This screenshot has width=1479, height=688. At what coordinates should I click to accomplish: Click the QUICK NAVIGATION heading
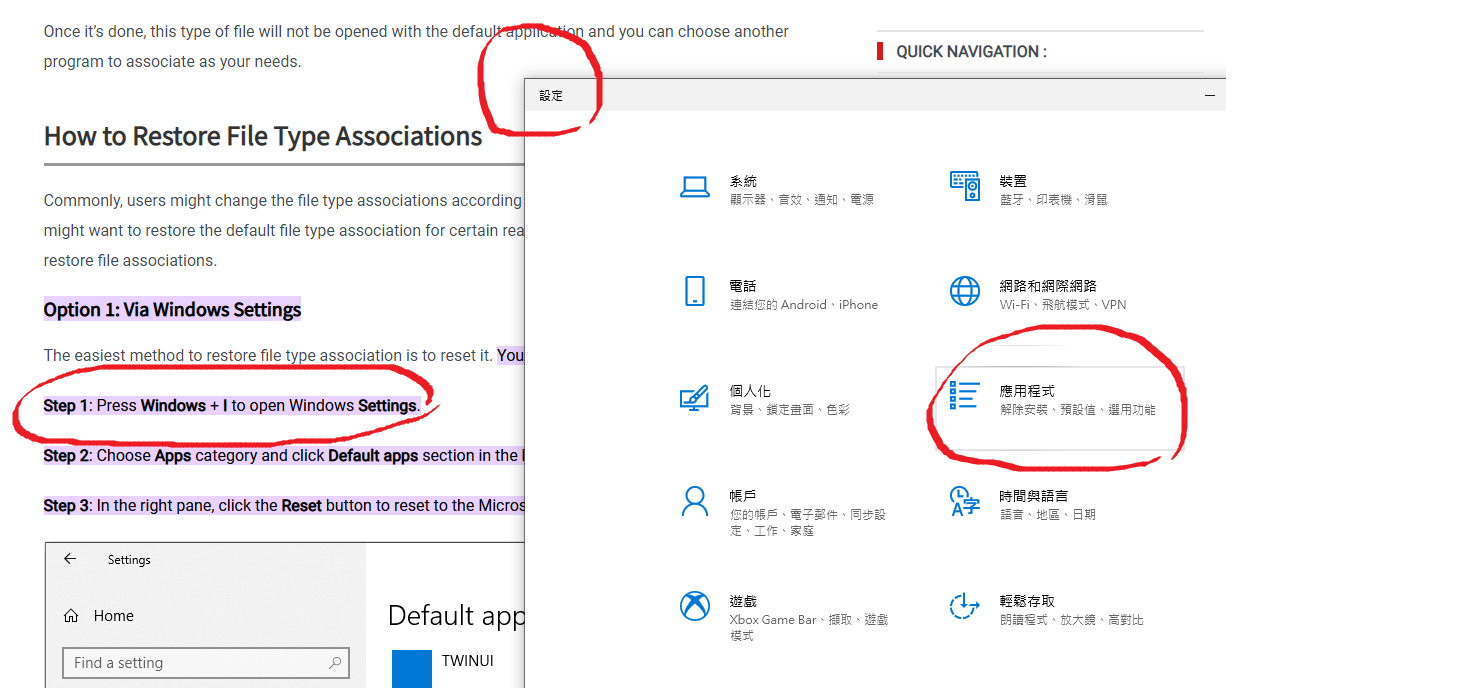coord(970,52)
